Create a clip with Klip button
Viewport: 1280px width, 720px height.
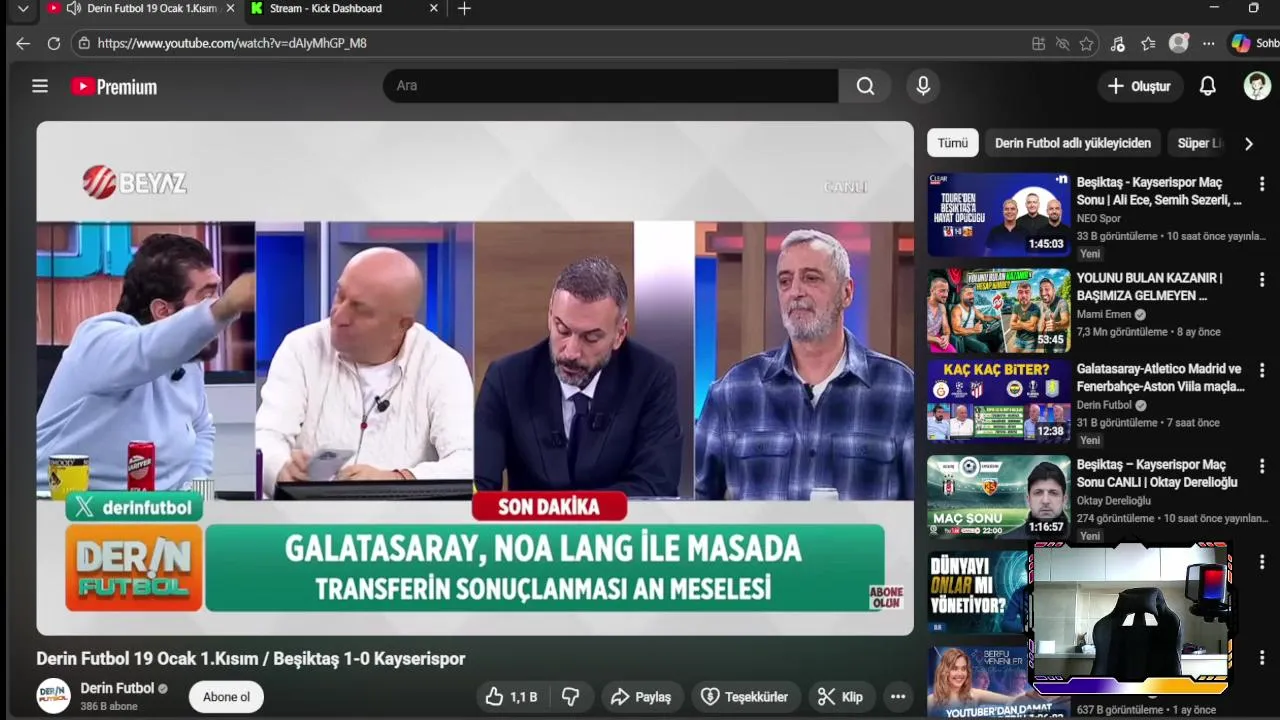click(x=840, y=697)
